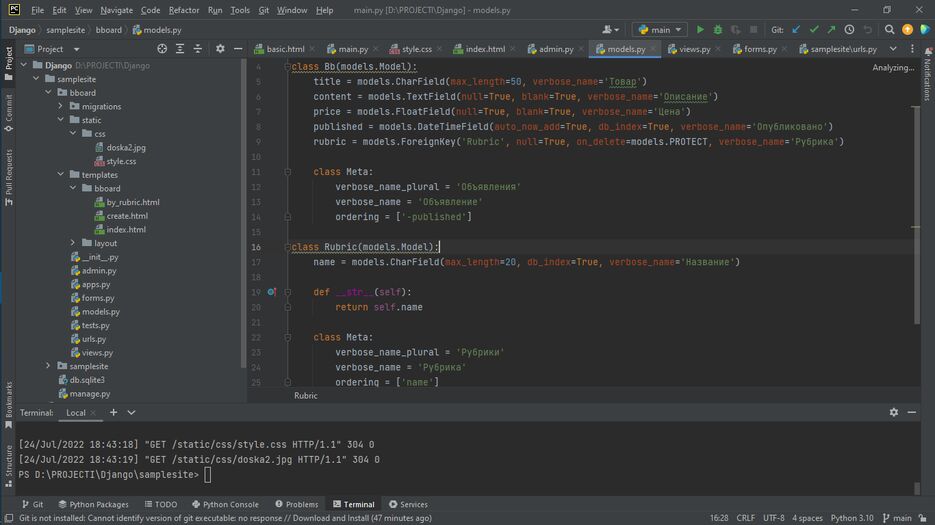
Task: Hide the Project panel with minus icon
Action: [x=238, y=49]
